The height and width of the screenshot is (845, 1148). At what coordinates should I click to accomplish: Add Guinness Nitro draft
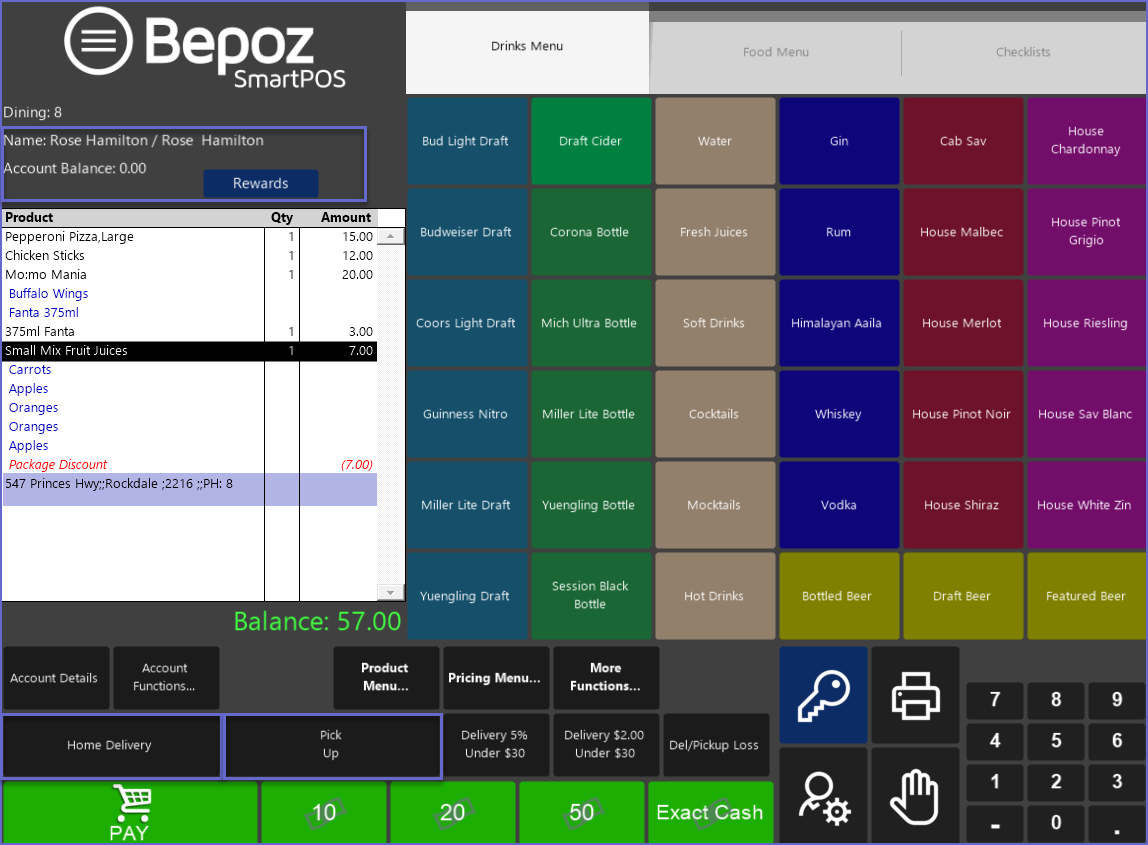466,414
